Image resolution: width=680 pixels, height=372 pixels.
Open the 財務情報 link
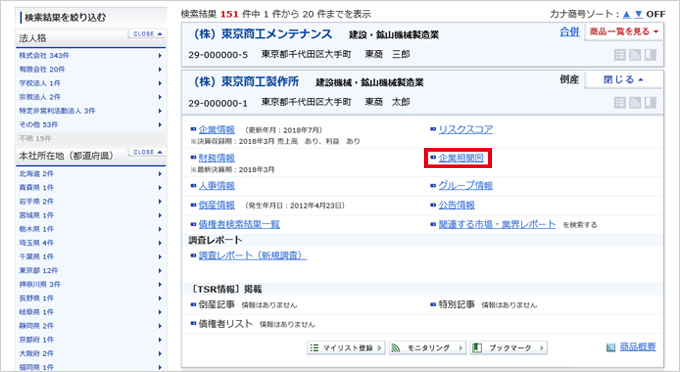[x=216, y=158]
